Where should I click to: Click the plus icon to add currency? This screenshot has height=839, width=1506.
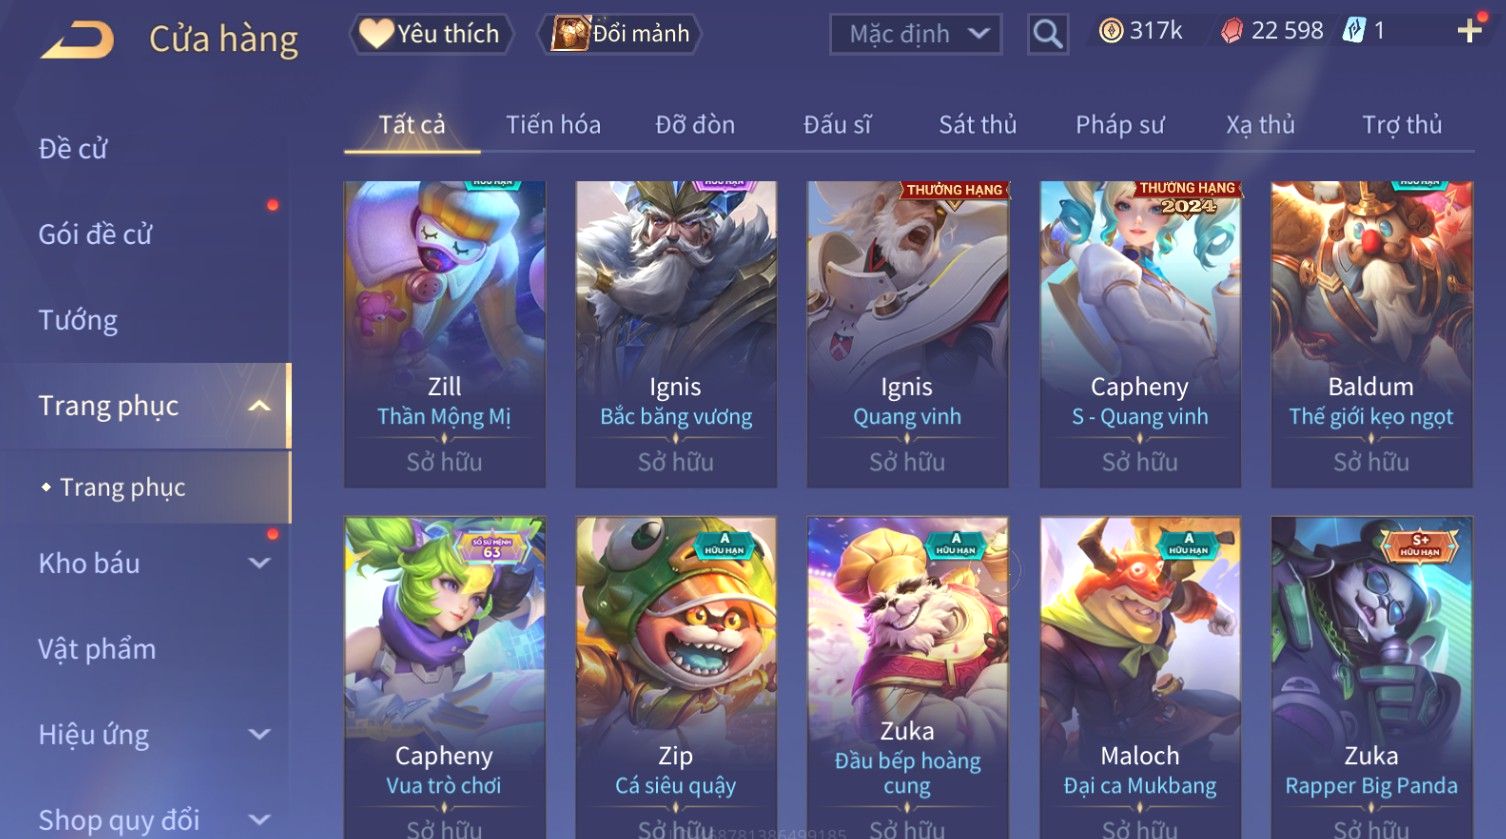click(1469, 32)
